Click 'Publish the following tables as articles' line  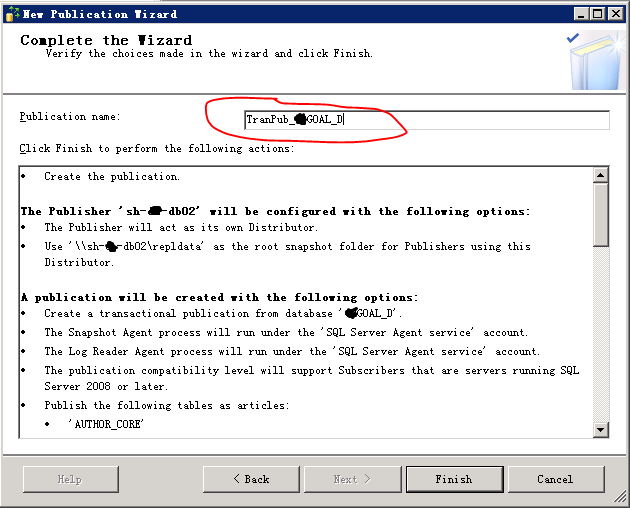166,406
